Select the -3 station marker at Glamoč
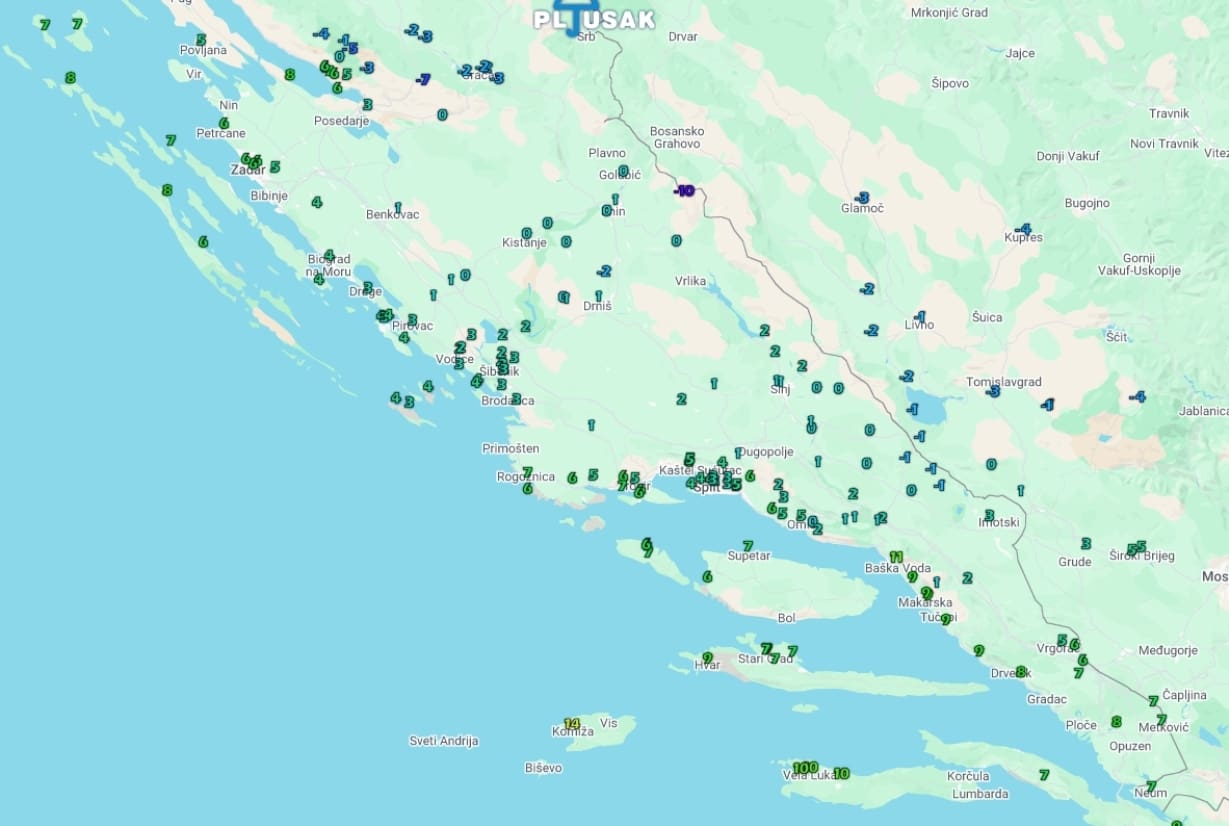 pos(863,197)
